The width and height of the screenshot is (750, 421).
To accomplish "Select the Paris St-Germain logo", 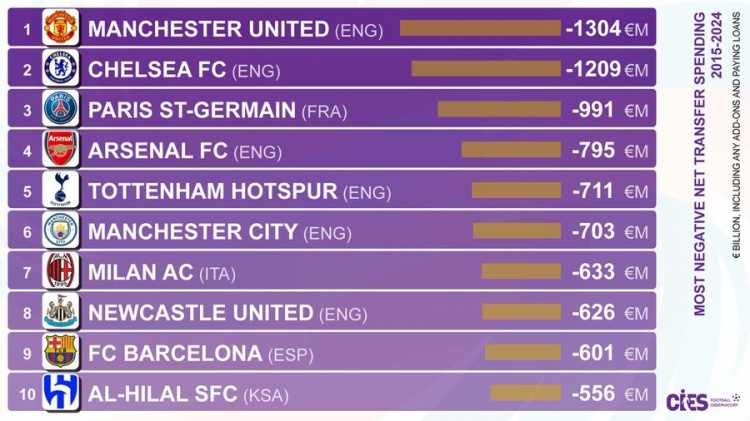I will pyautogui.click(x=61, y=108).
